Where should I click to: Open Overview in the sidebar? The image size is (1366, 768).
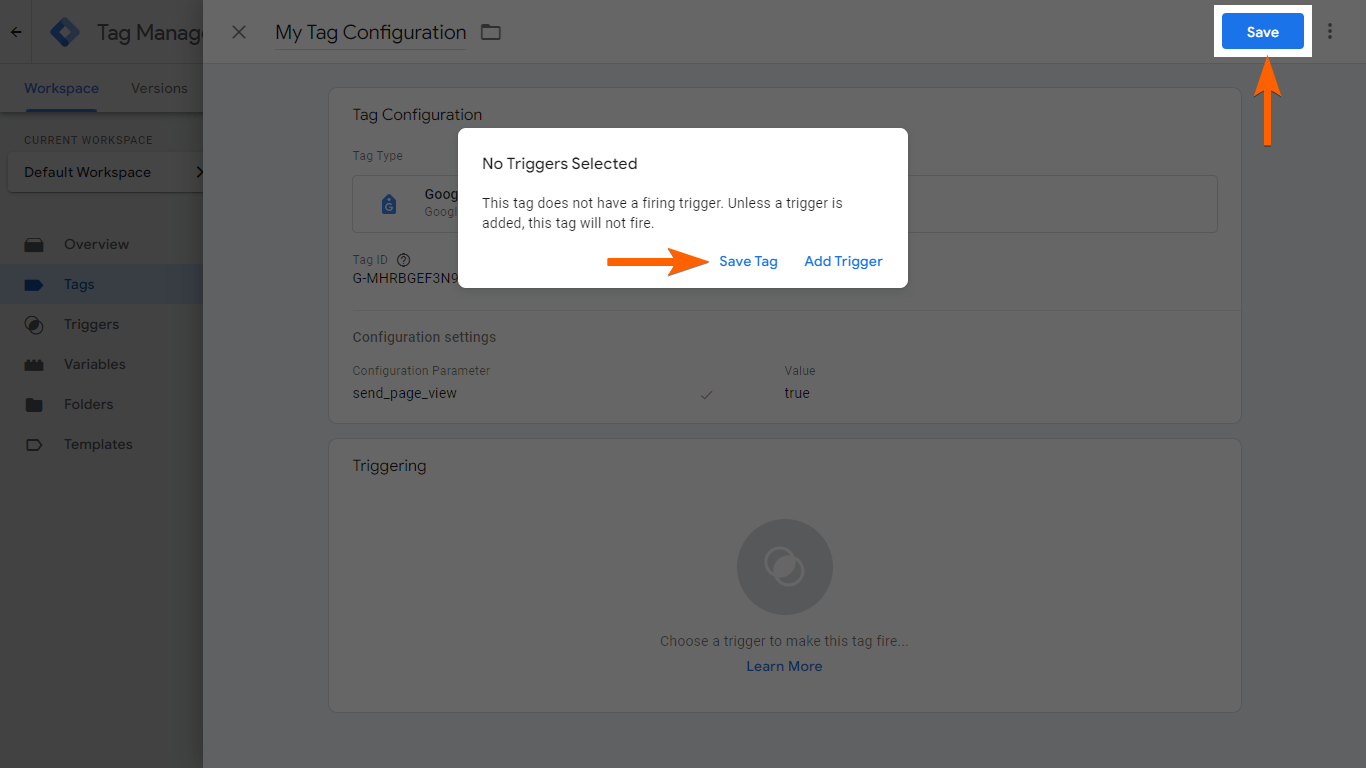96,244
